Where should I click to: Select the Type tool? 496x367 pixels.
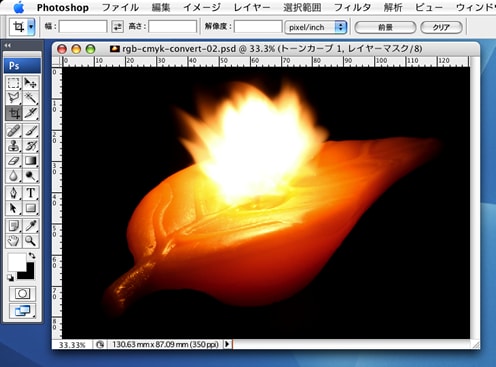pos(31,193)
